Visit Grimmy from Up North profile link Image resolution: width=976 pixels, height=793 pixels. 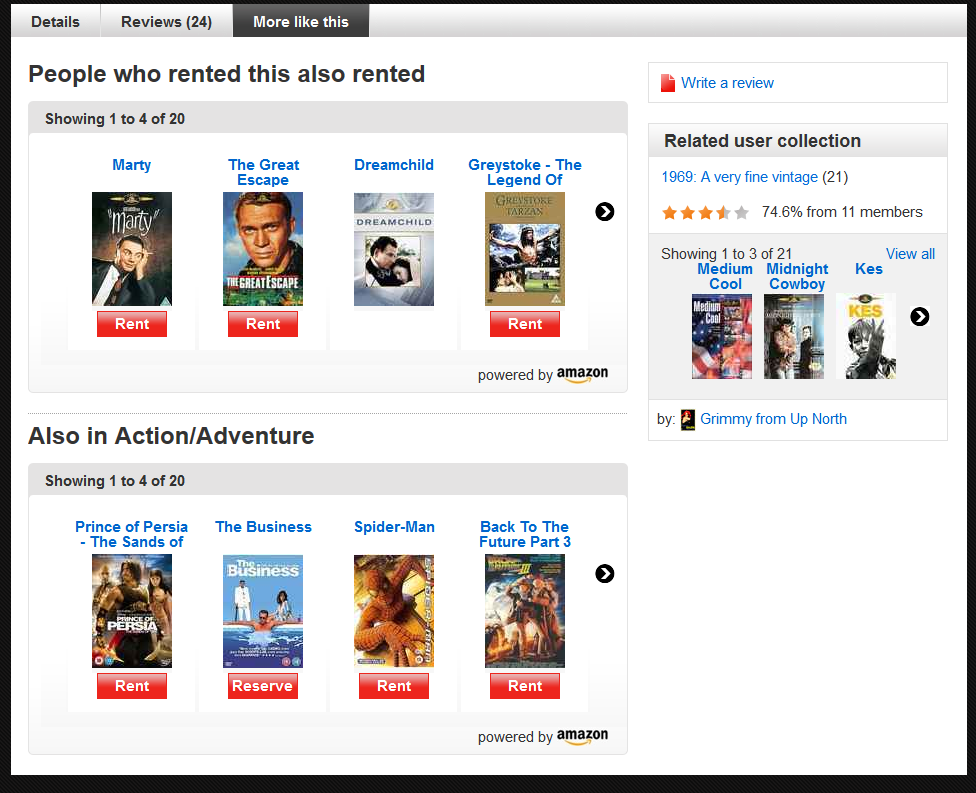(773, 419)
